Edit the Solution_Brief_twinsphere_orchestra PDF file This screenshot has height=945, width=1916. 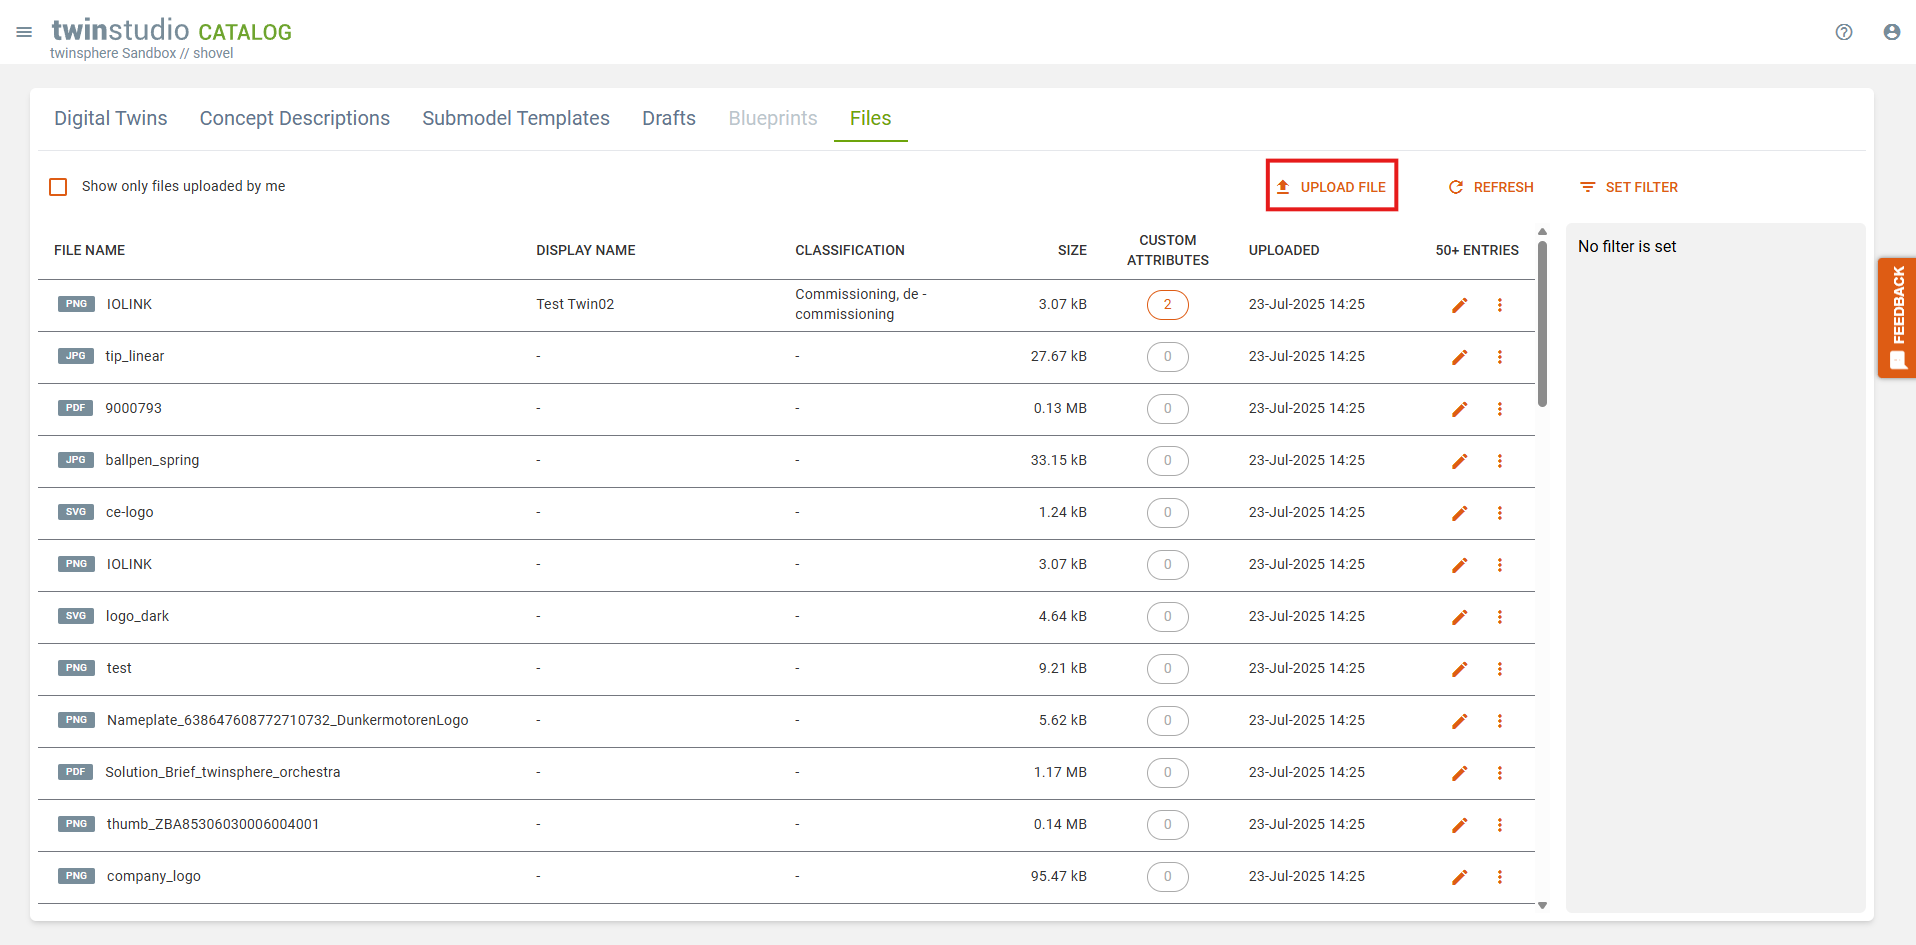(x=1459, y=773)
